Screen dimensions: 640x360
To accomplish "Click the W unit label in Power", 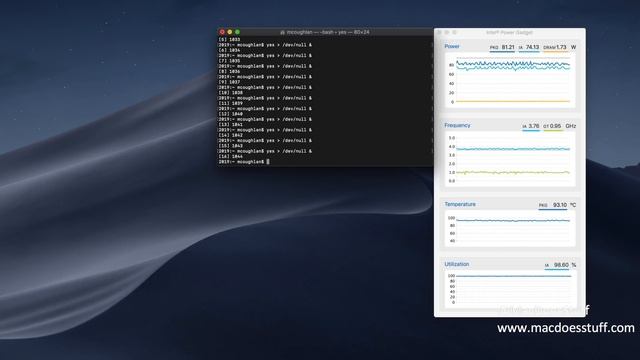I will pyautogui.click(x=573, y=48).
